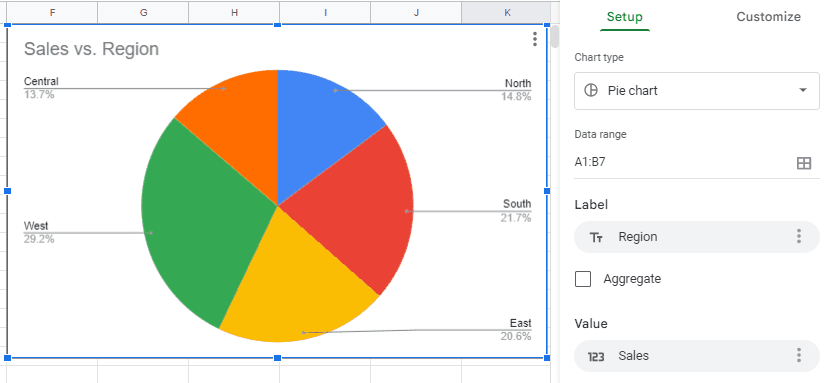Click the 14.8% percentage value
Image resolution: width=835 pixels, height=383 pixels.
tap(516, 96)
